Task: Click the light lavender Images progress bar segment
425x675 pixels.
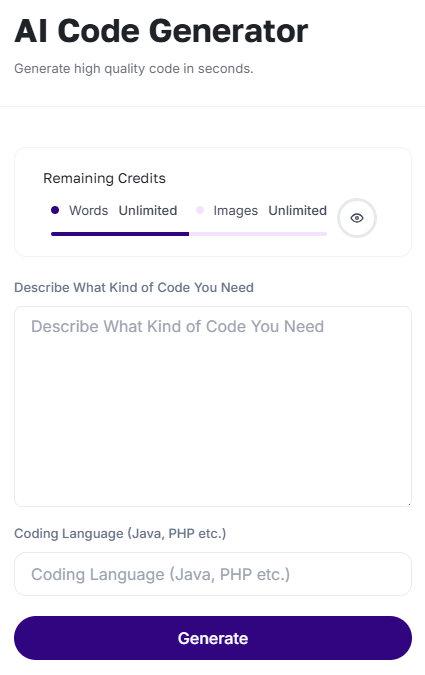Action: point(258,234)
